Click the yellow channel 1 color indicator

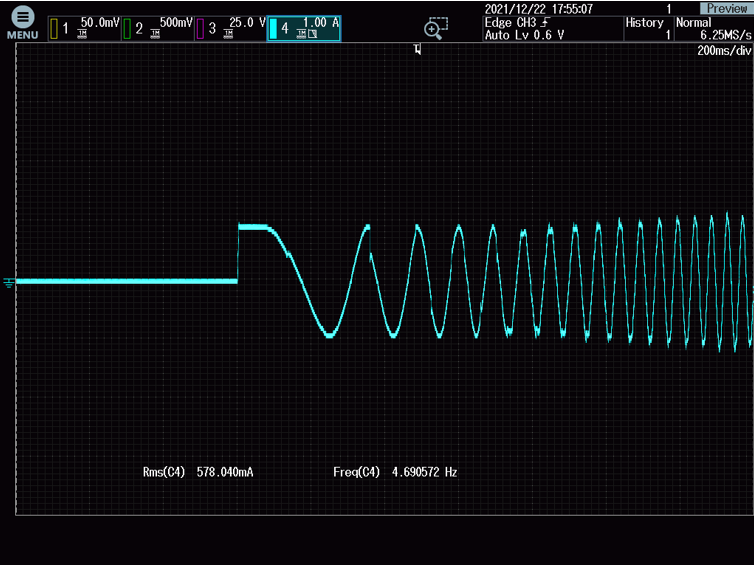(54, 29)
